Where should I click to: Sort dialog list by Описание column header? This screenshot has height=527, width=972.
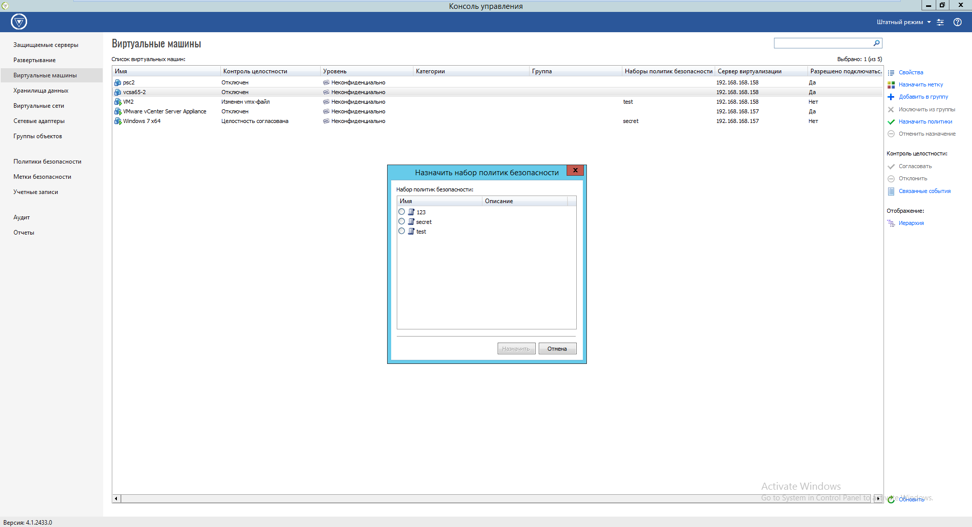click(x=525, y=201)
